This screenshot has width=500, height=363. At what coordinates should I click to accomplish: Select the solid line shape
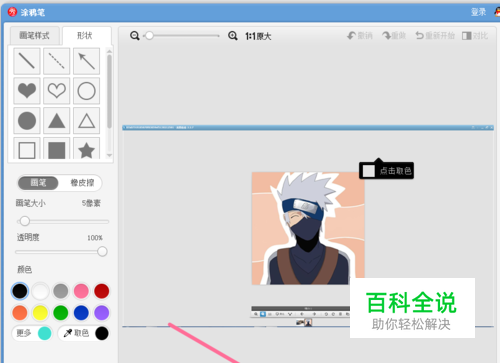pyautogui.click(x=27, y=61)
